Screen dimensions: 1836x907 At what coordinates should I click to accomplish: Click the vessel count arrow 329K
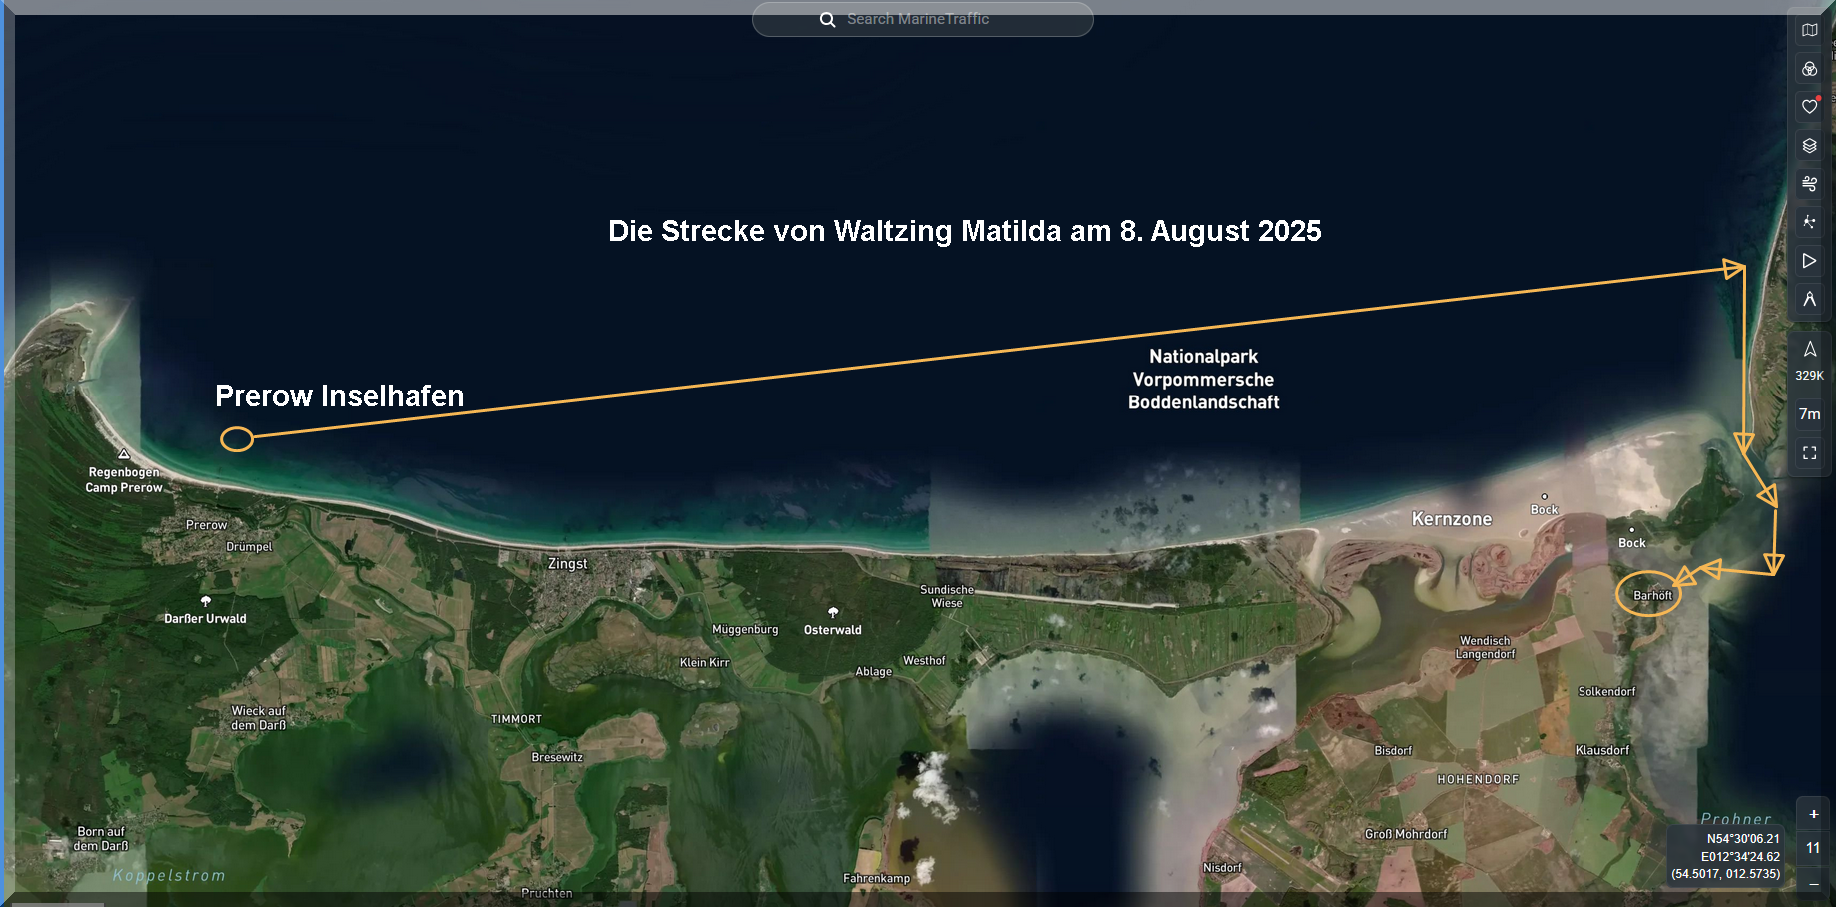pos(1809,360)
